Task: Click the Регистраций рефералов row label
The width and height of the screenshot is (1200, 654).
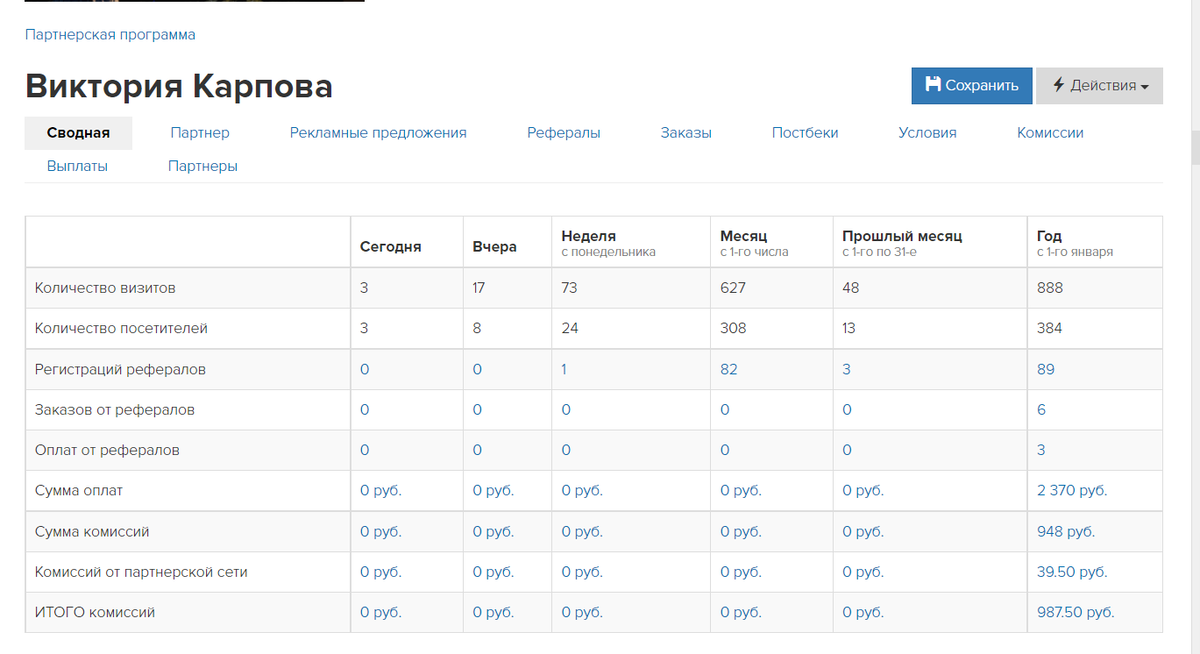Action: coord(120,369)
